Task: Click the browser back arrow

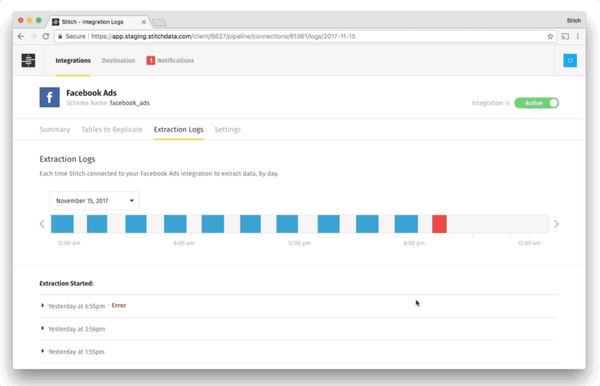Action: [21, 36]
